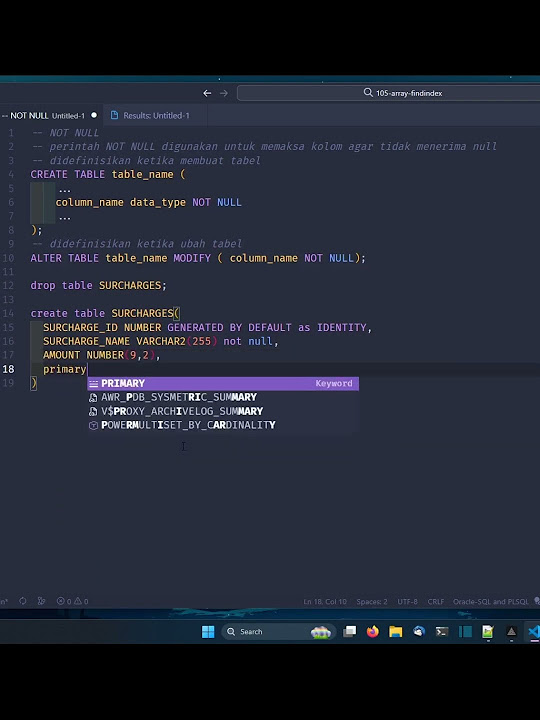Image resolution: width=540 pixels, height=720 pixels.
Task: Open the terminal app from taskbar
Action: pyautogui.click(x=442, y=632)
